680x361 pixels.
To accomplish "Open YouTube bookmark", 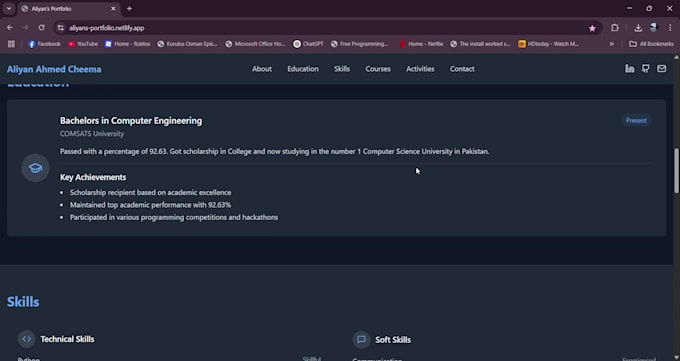I will (83, 44).
